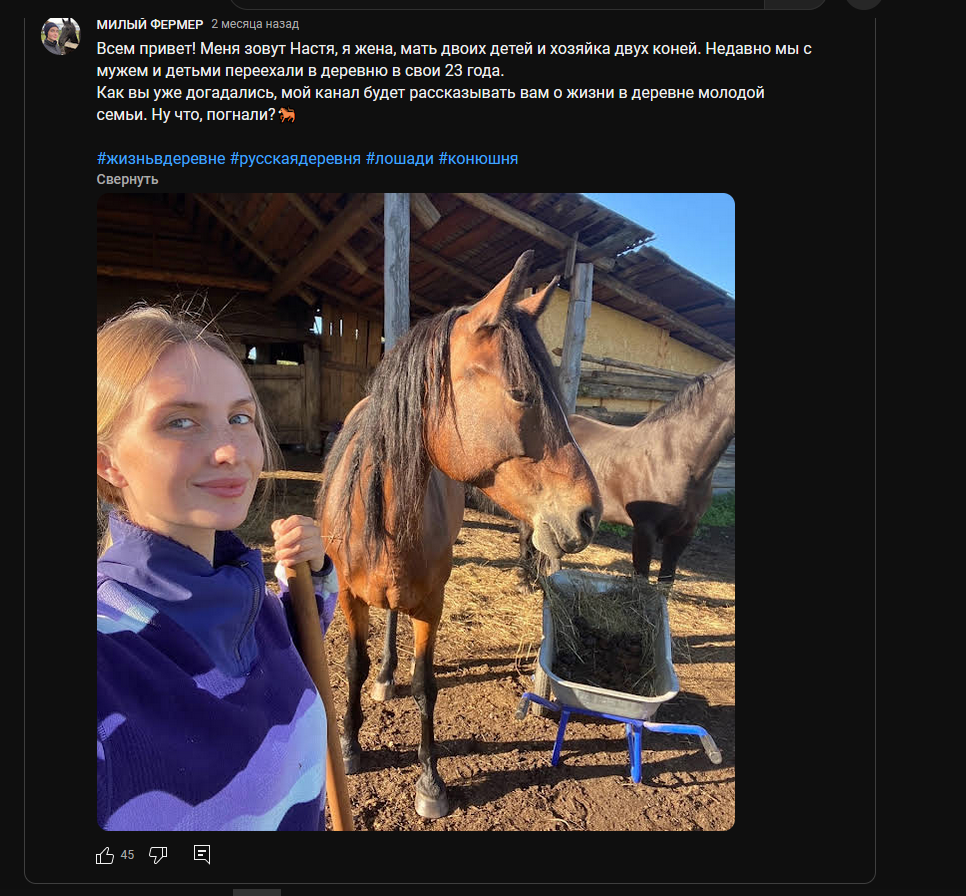The image size is (966, 896).
Task: Open the post comments icon
Action: [x=202, y=855]
